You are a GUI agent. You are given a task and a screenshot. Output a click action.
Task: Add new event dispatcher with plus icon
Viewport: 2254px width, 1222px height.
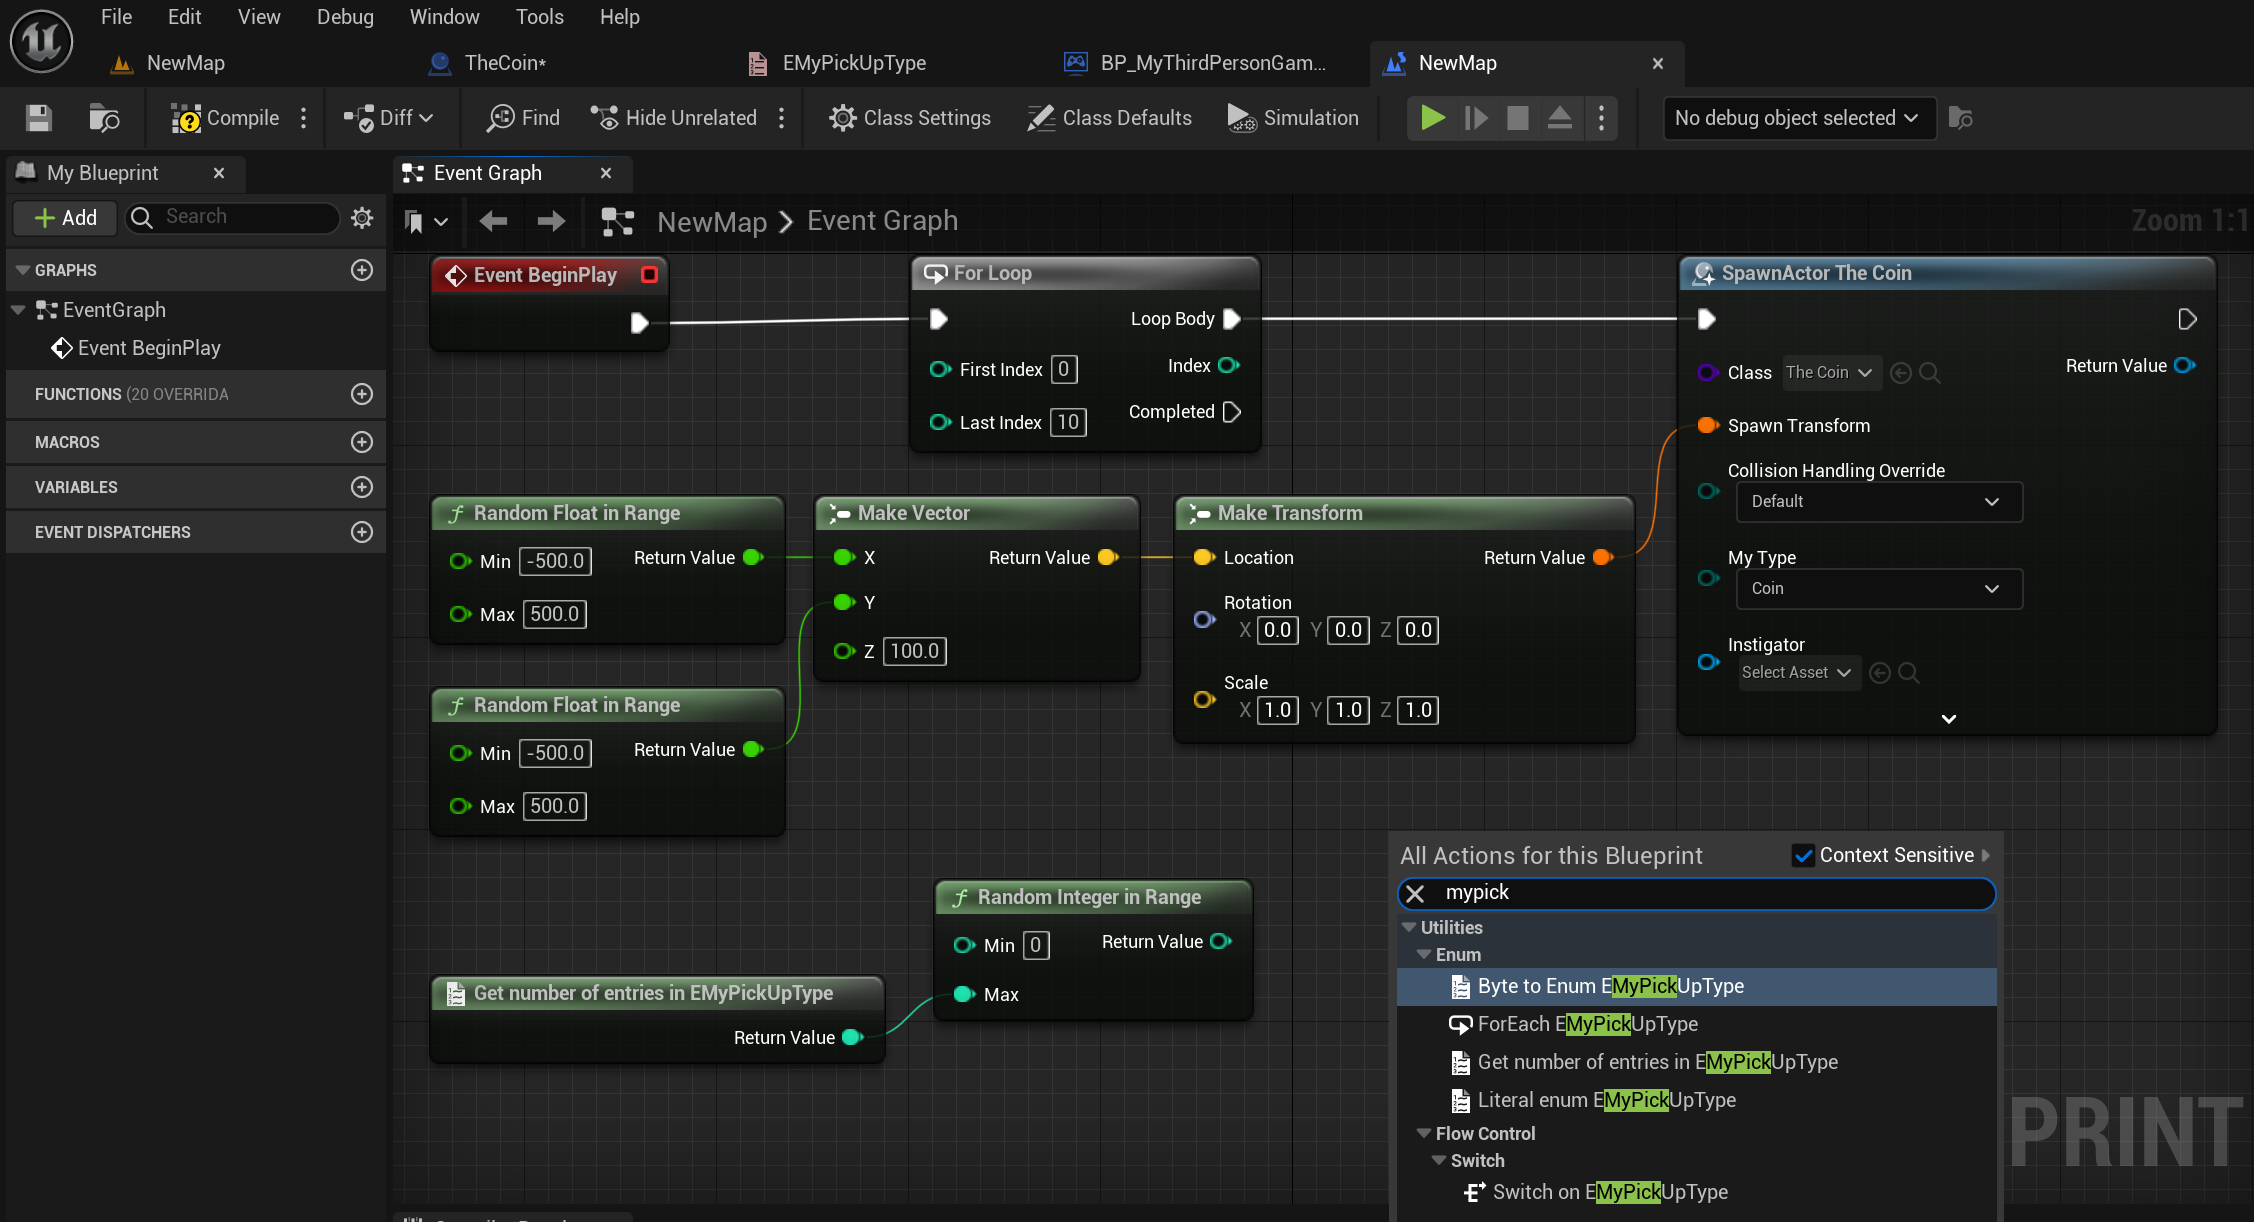[x=362, y=532]
